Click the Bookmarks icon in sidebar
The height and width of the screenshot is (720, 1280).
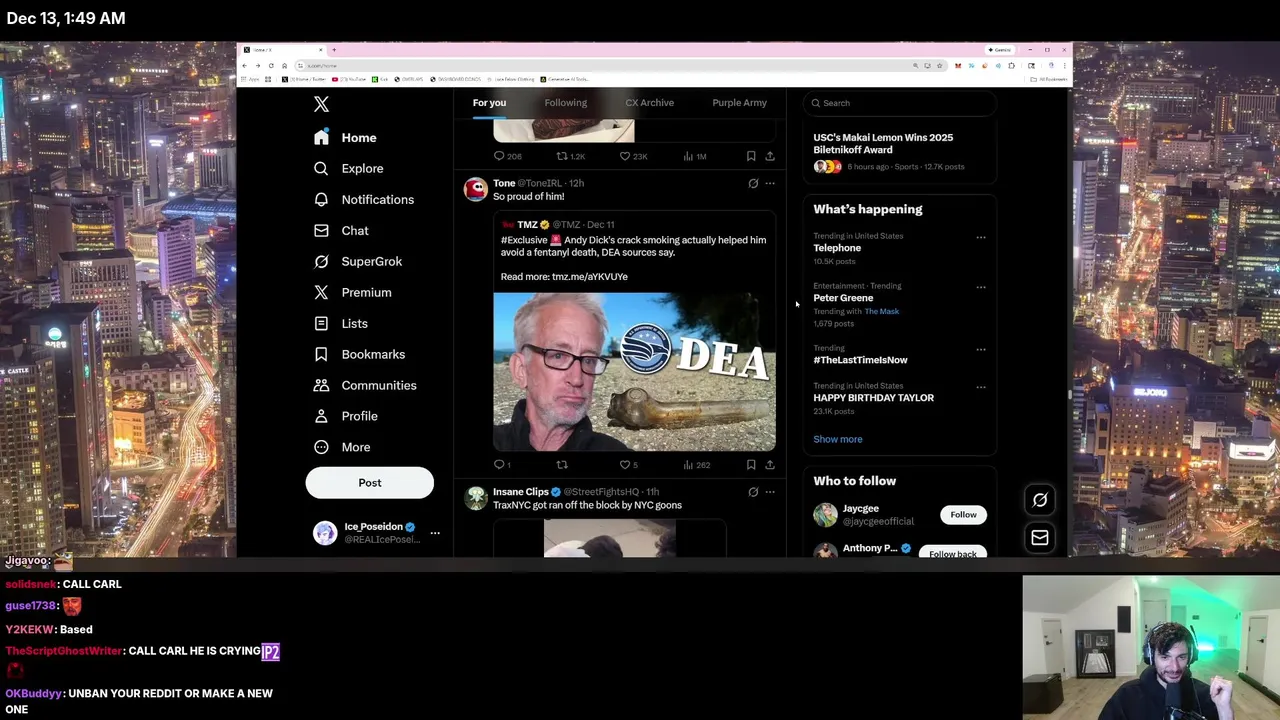pyautogui.click(x=321, y=355)
